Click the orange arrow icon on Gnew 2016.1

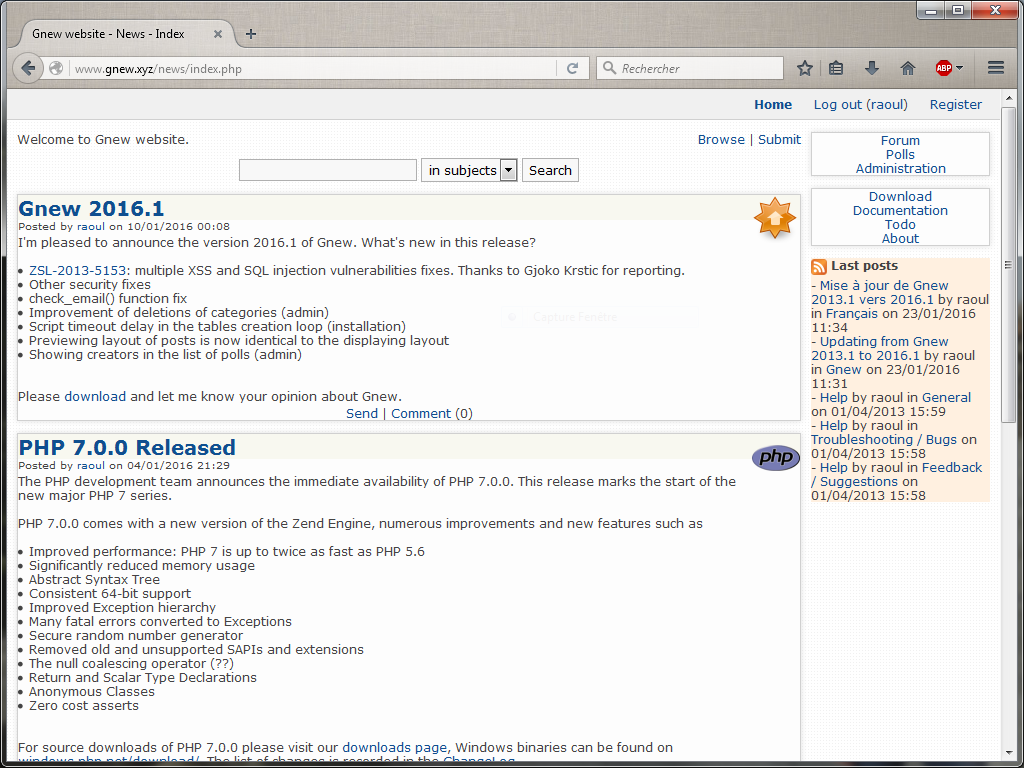coord(775,218)
